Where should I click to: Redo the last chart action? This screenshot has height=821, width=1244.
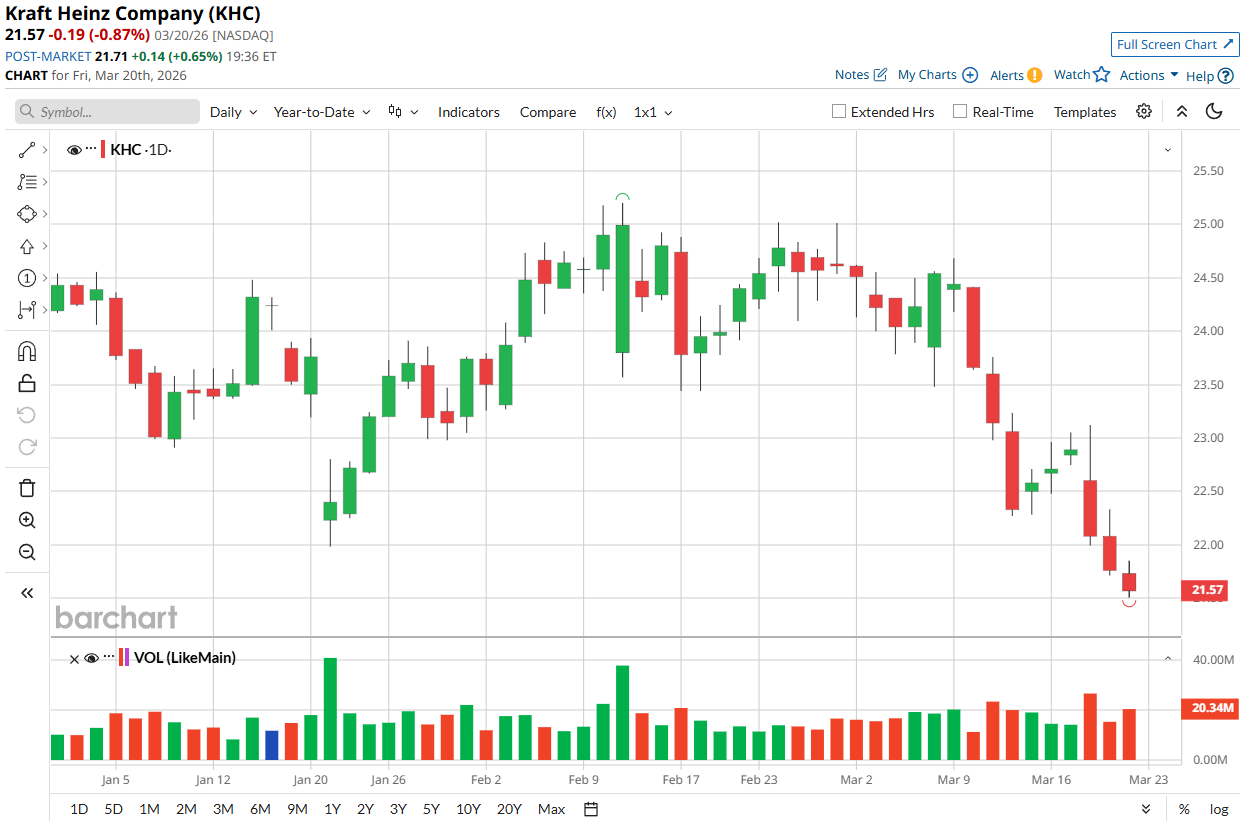pos(27,447)
